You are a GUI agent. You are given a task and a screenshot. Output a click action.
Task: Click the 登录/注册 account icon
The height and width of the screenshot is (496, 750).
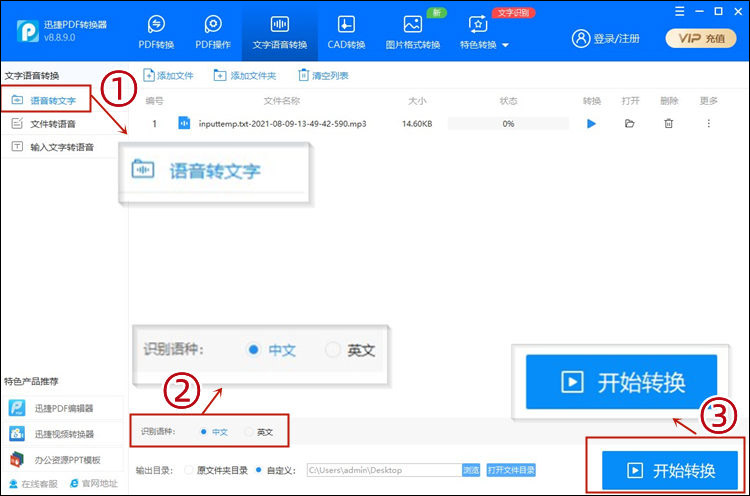tap(581, 38)
